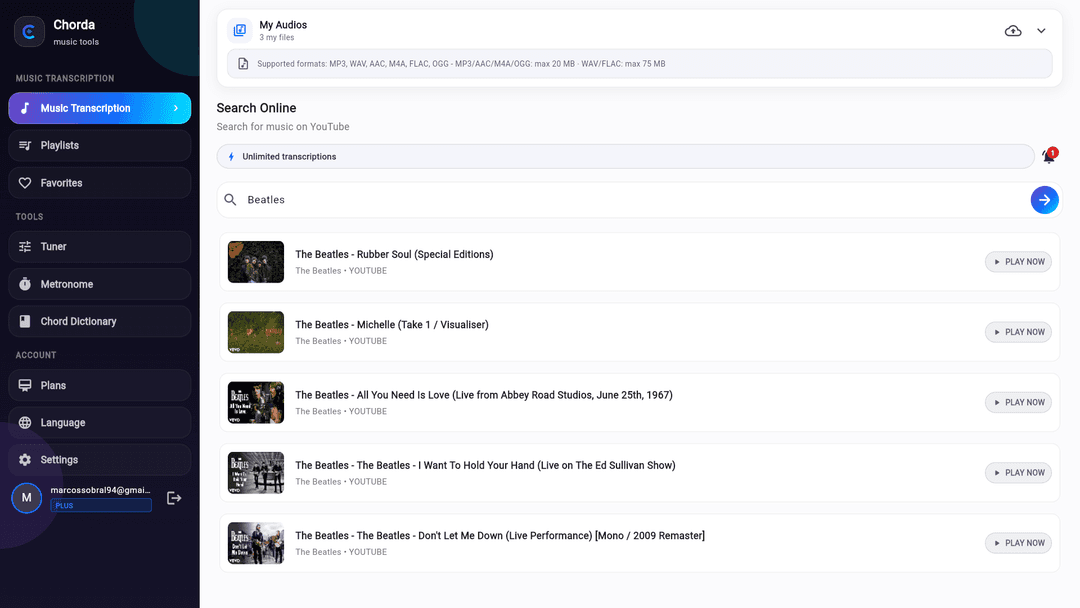Click the cloud upload icon
Screen dimensions: 1080x608
coord(1013,31)
